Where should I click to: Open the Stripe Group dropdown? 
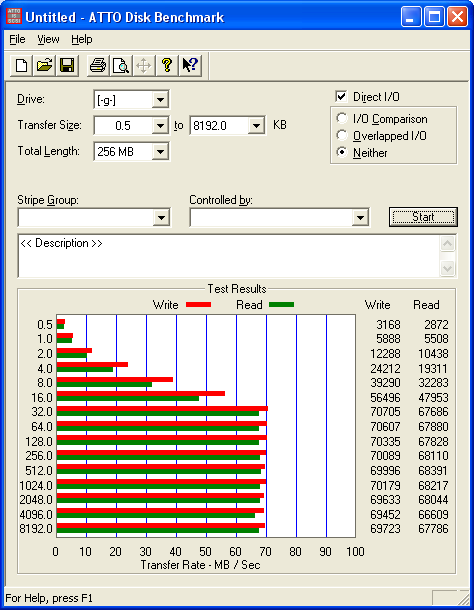pyautogui.click(x=162, y=217)
